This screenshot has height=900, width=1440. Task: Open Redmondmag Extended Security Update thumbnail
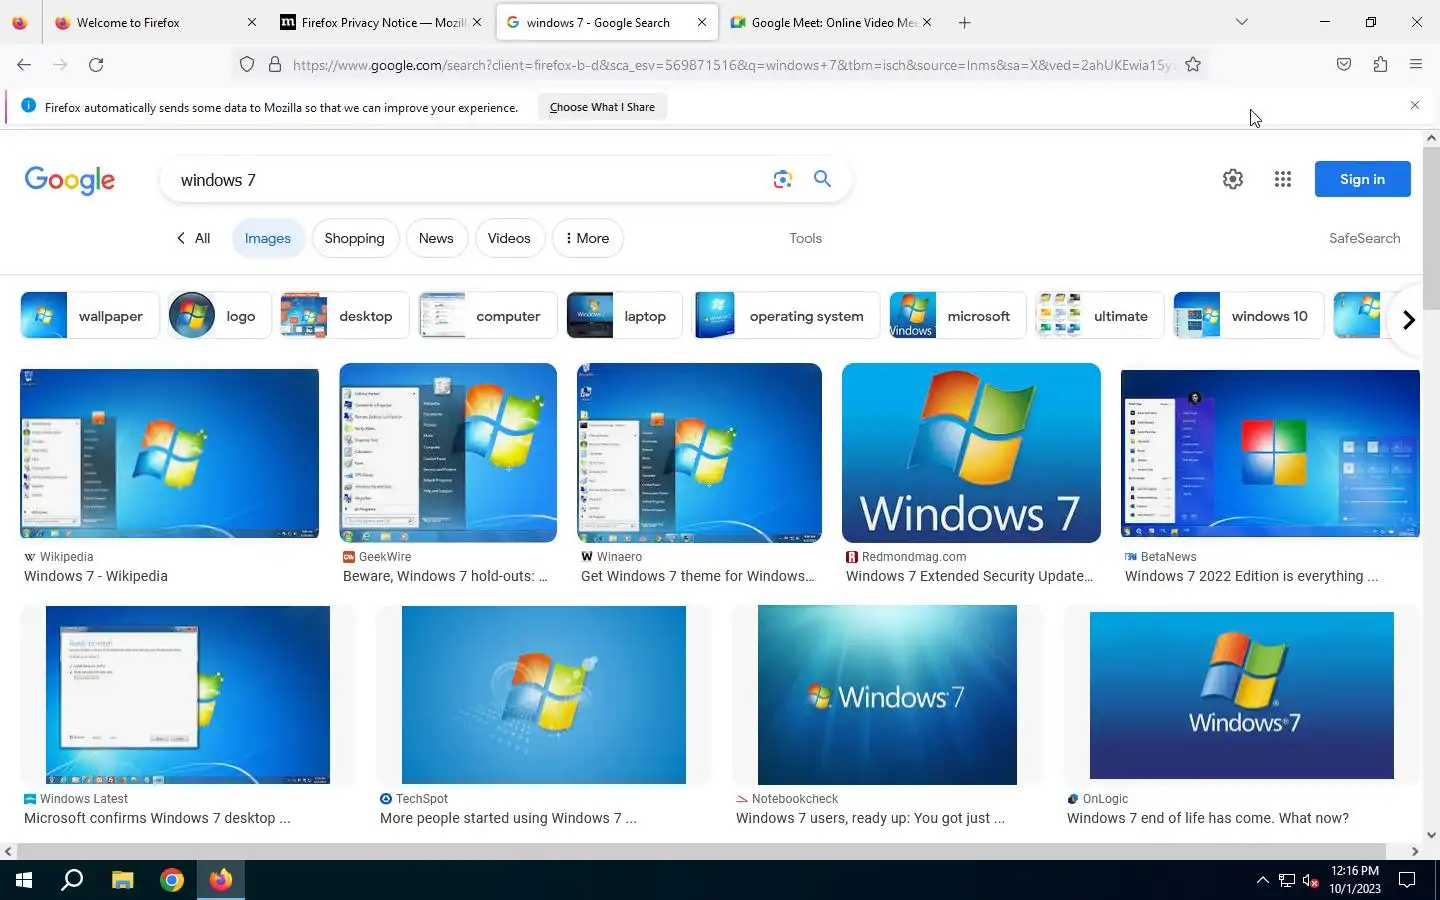tap(971, 453)
